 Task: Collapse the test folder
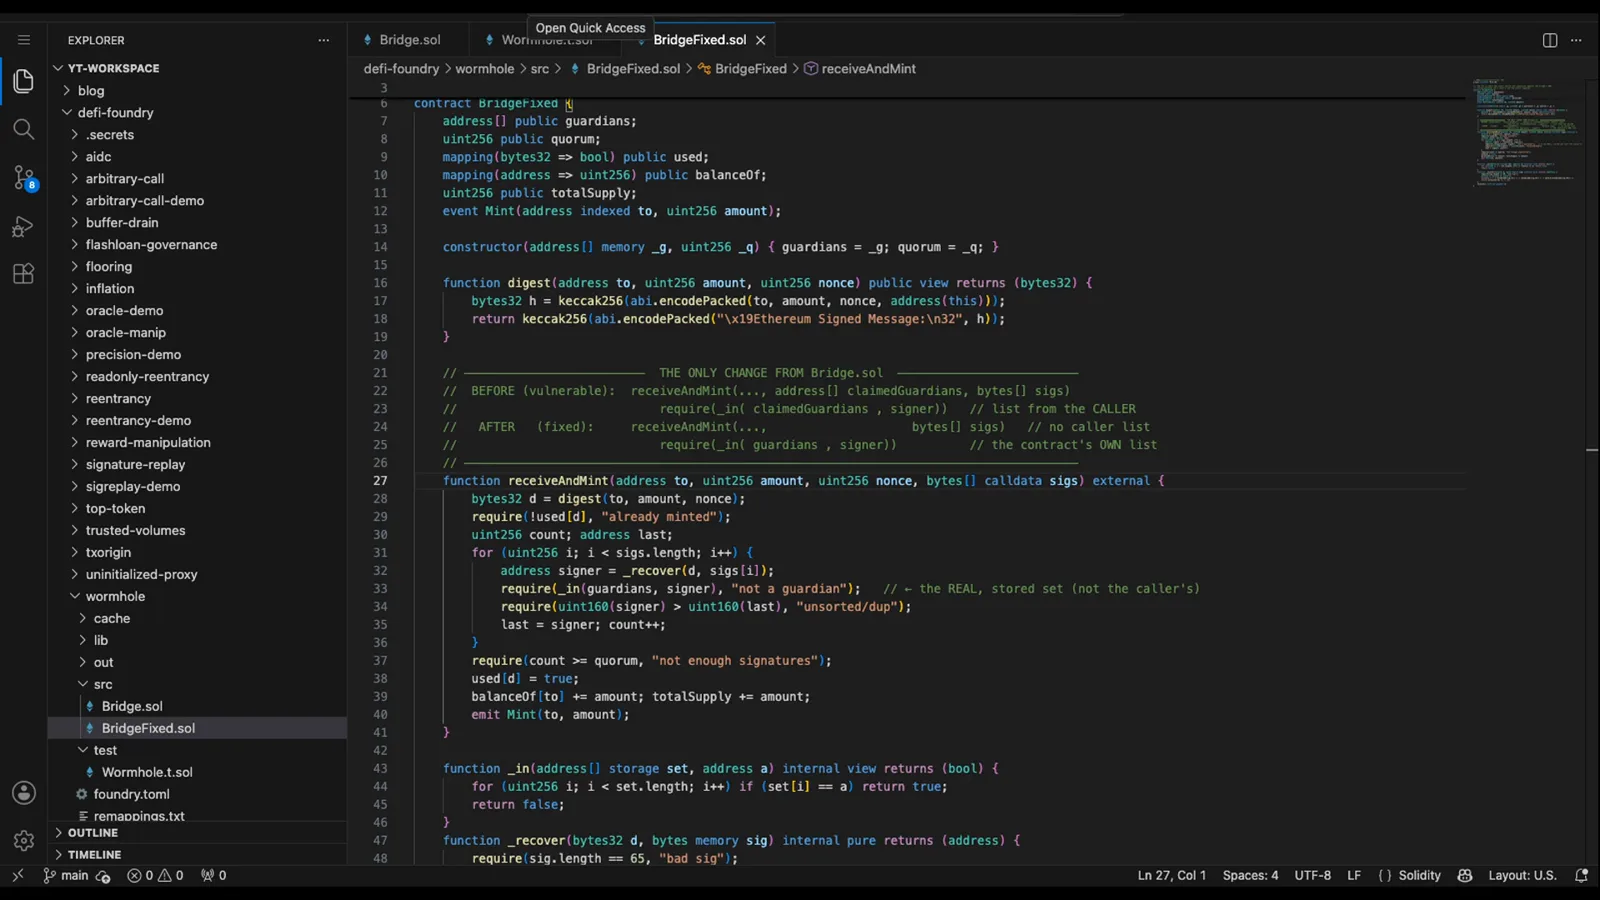point(105,750)
